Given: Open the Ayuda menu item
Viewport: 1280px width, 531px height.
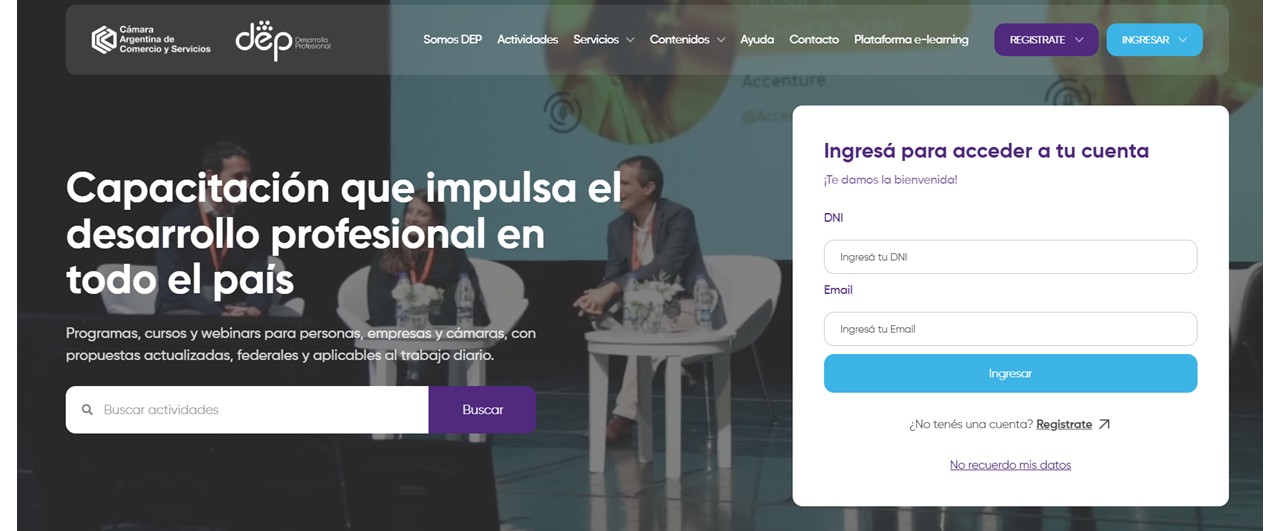Looking at the screenshot, I should (757, 40).
